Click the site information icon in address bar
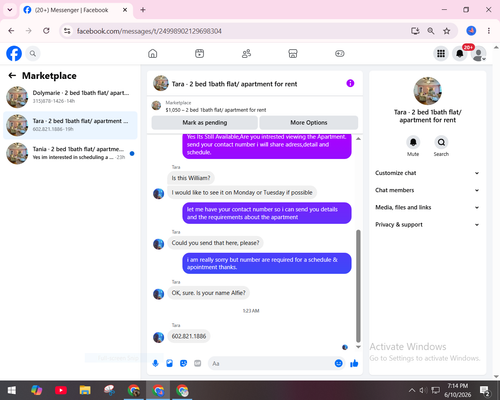 [x=67, y=31]
